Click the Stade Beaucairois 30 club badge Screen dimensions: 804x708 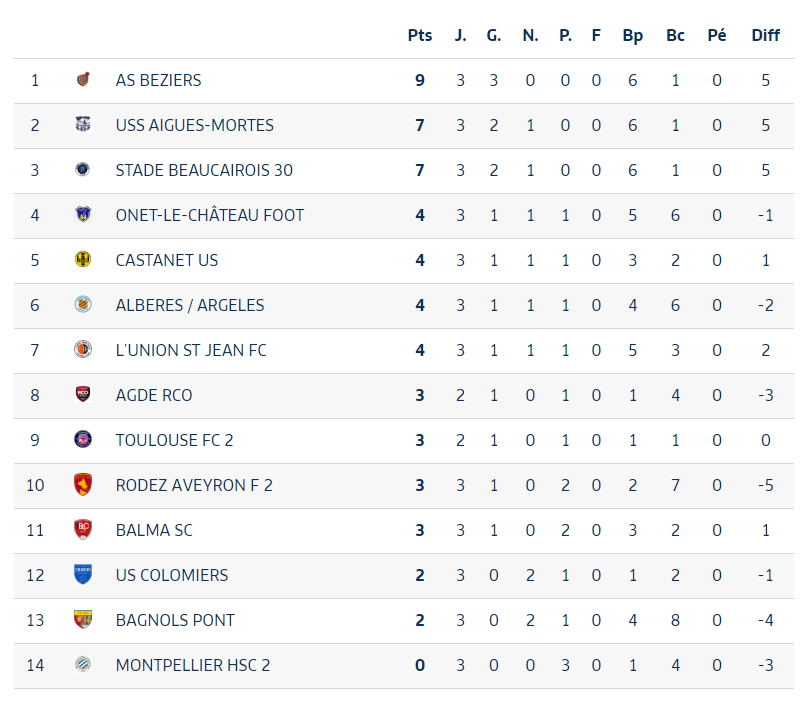(x=83, y=170)
